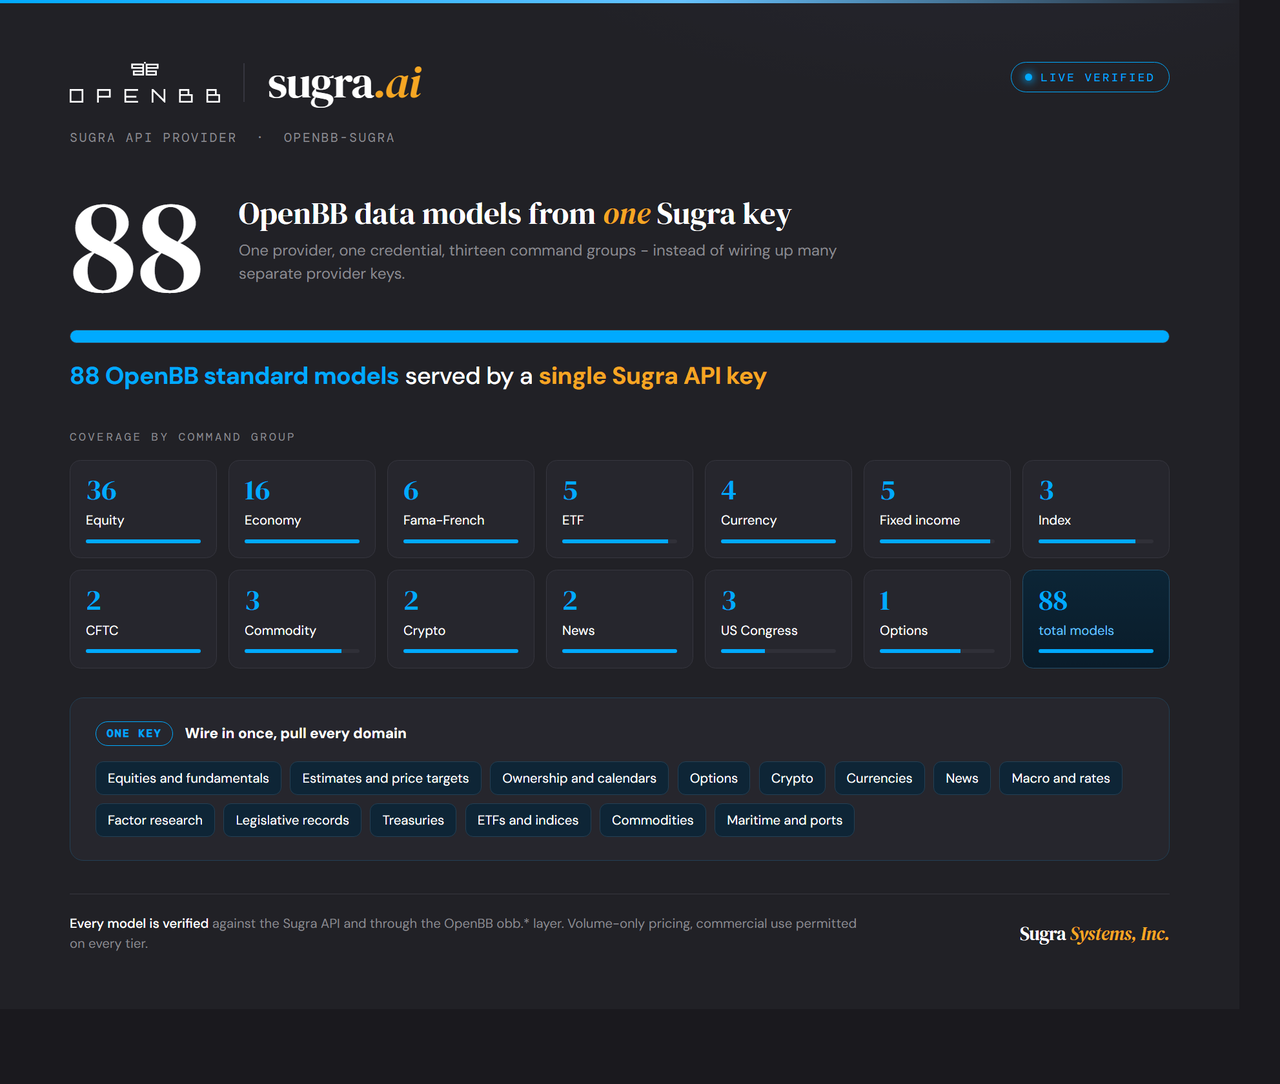The height and width of the screenshot is (1084, 1280).
Task: Select the ETFs and indices tag
Action: (x=528, y=820)
